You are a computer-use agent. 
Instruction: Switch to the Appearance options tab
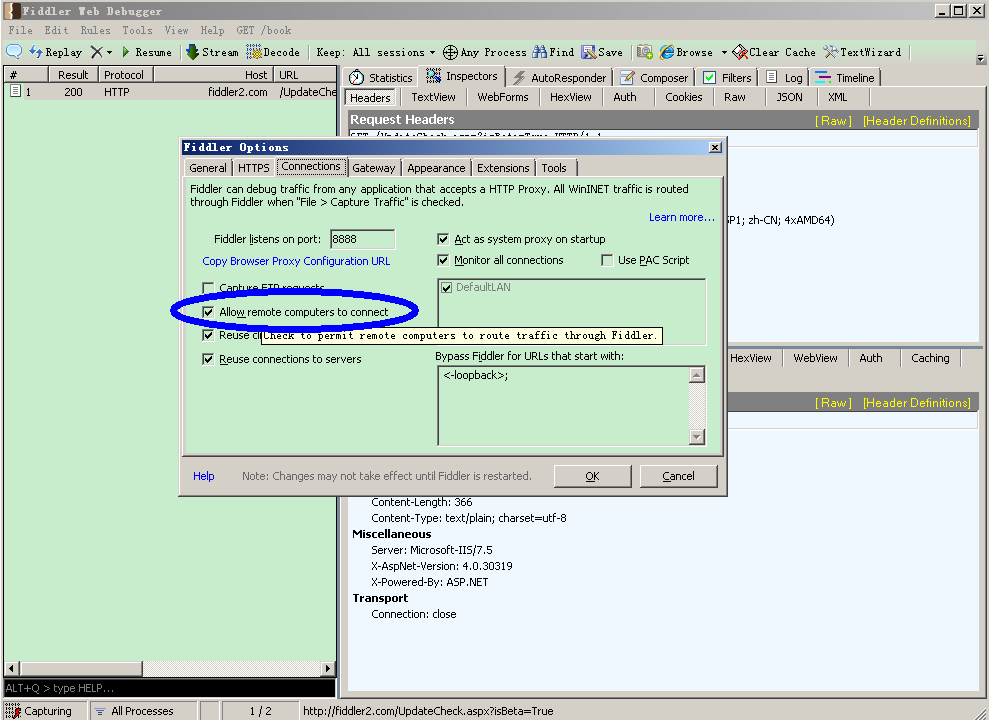click(436, 168)
